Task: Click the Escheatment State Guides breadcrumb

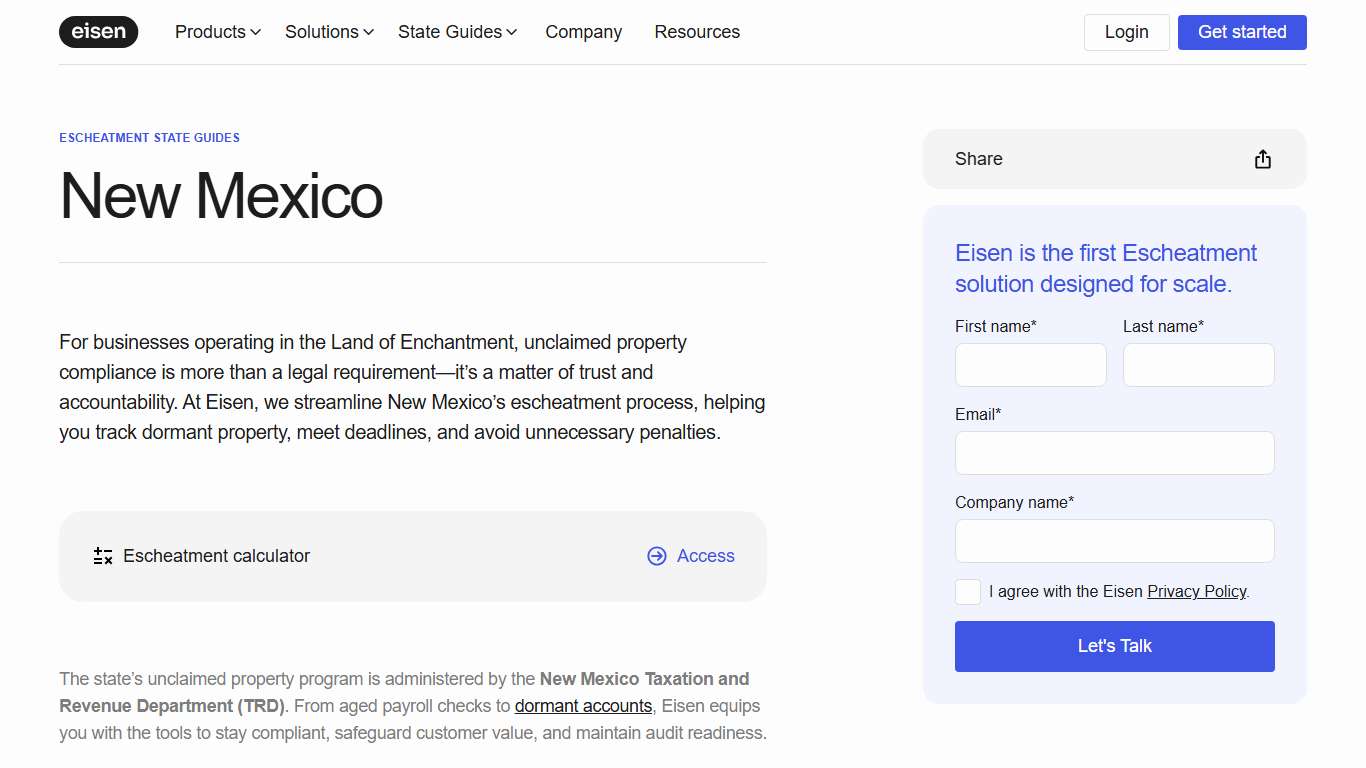Action: coord(149,138)
